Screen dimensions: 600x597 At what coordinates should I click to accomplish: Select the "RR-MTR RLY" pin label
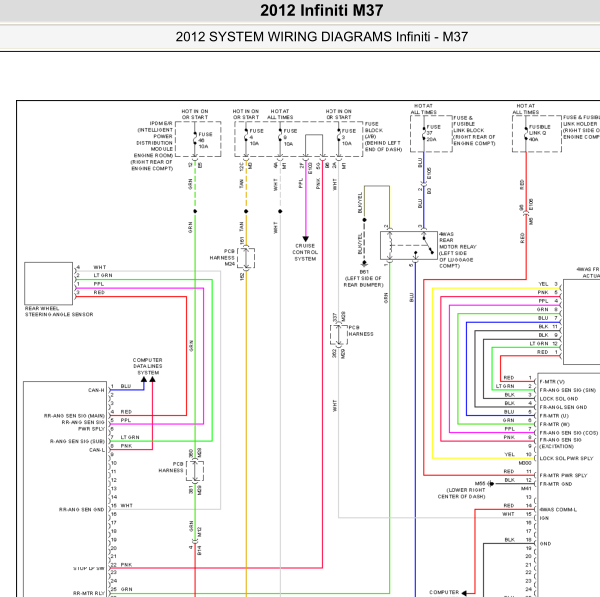(88, 593)
